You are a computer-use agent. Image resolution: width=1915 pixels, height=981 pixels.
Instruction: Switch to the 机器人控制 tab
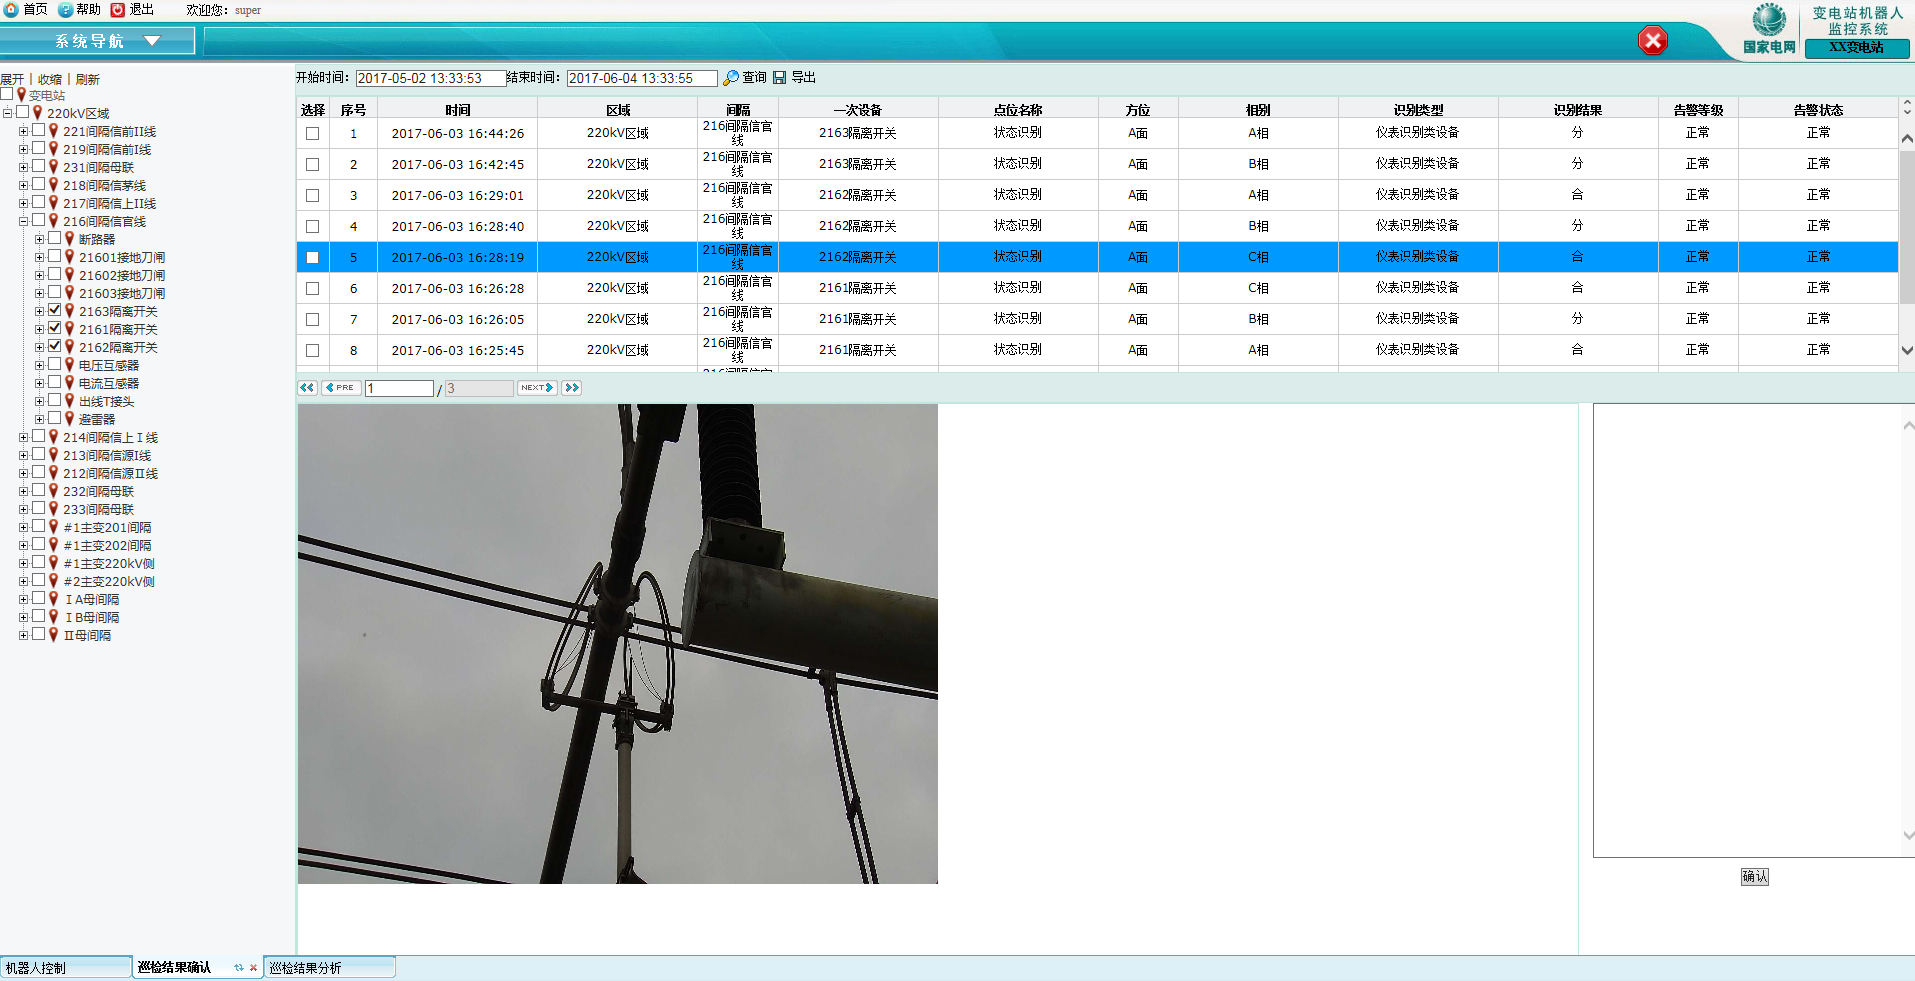tap(66, 967)
